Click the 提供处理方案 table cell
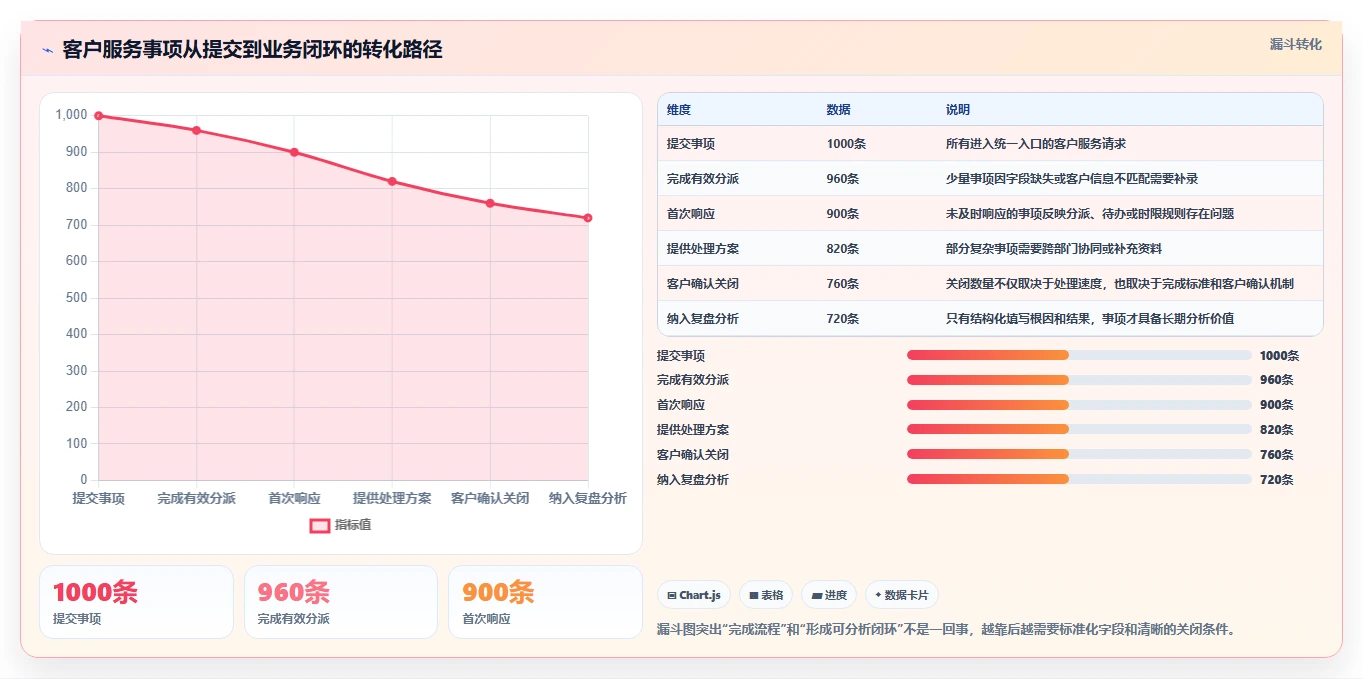The height and width of the screenshot is (679, 1363). point(703,249)
